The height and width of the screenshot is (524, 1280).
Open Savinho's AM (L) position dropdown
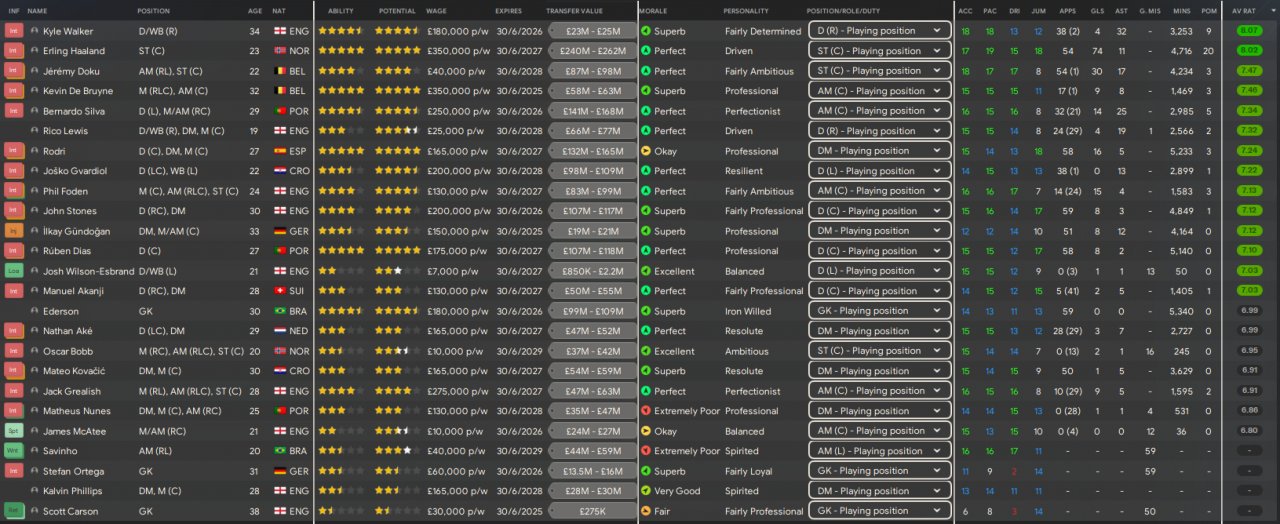[879, 451]
